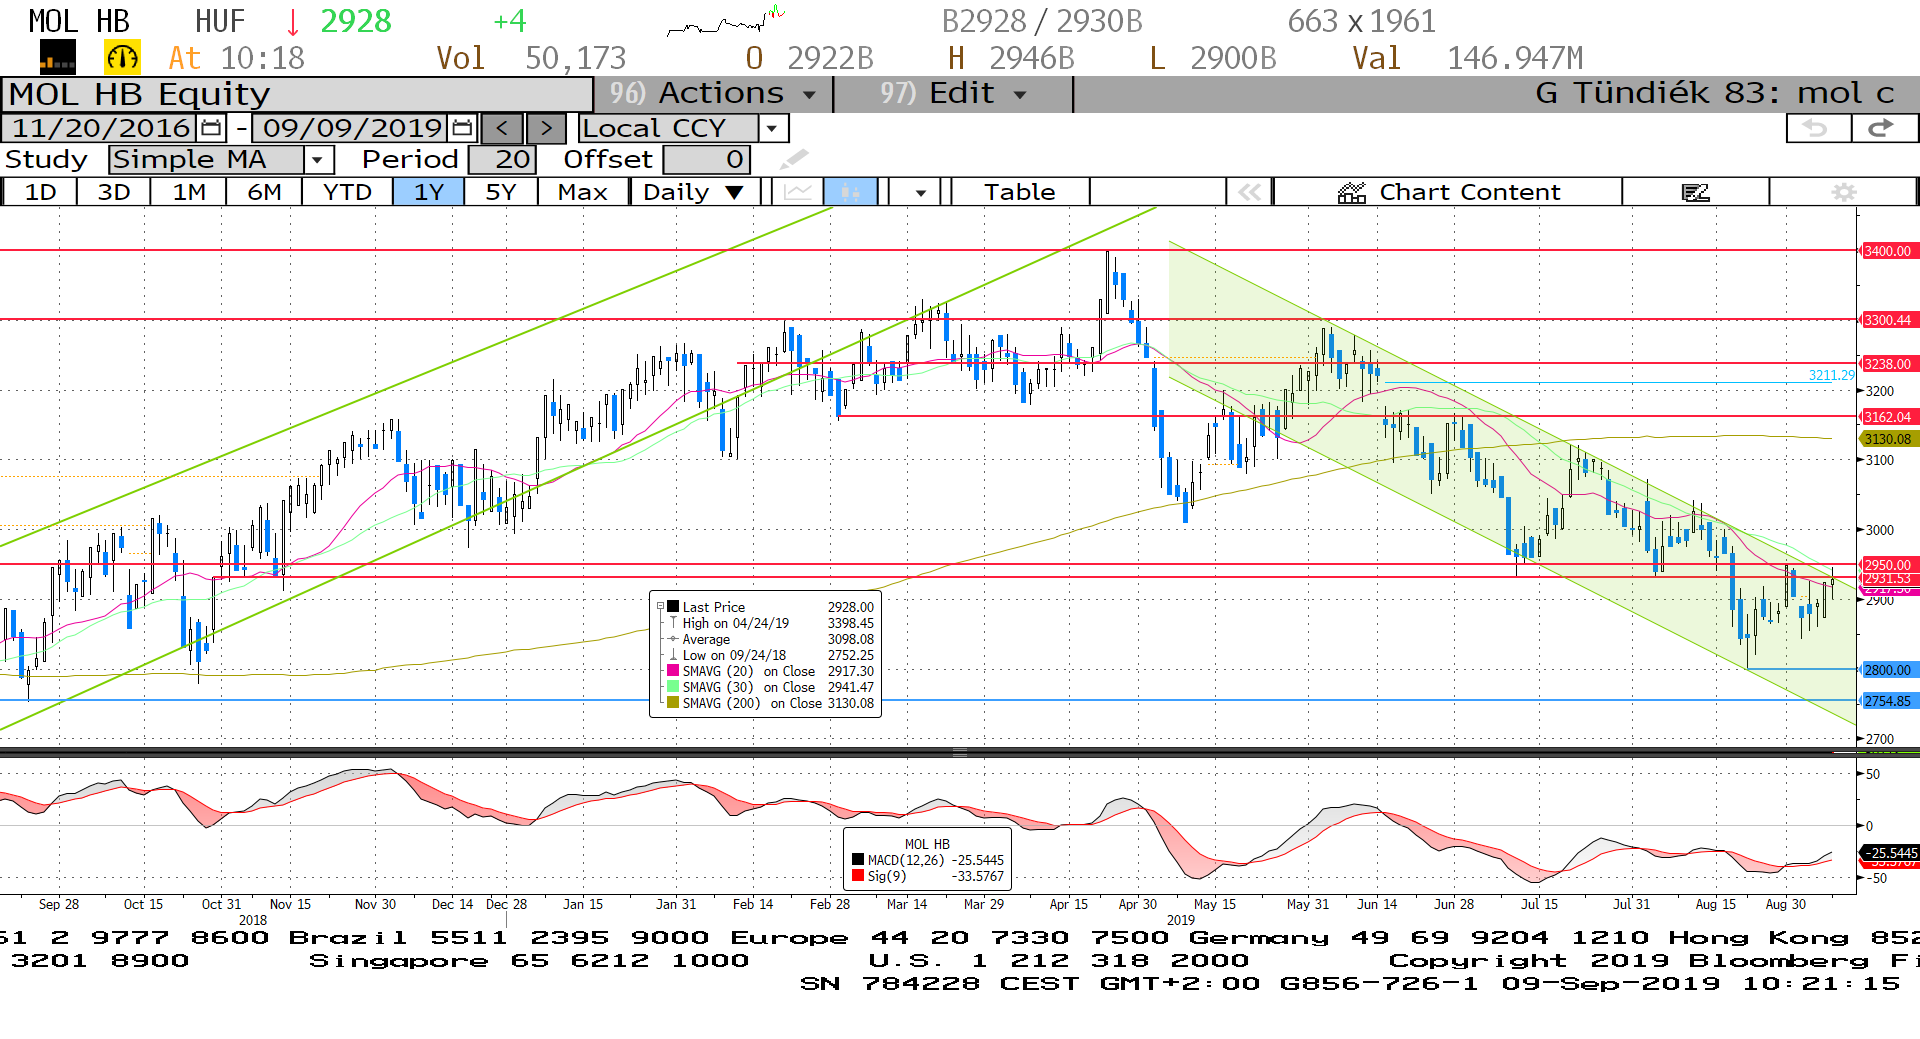The image size is (1920, 1039).
Task: Open the annotations edit icon
Action: click(1696, 192)
